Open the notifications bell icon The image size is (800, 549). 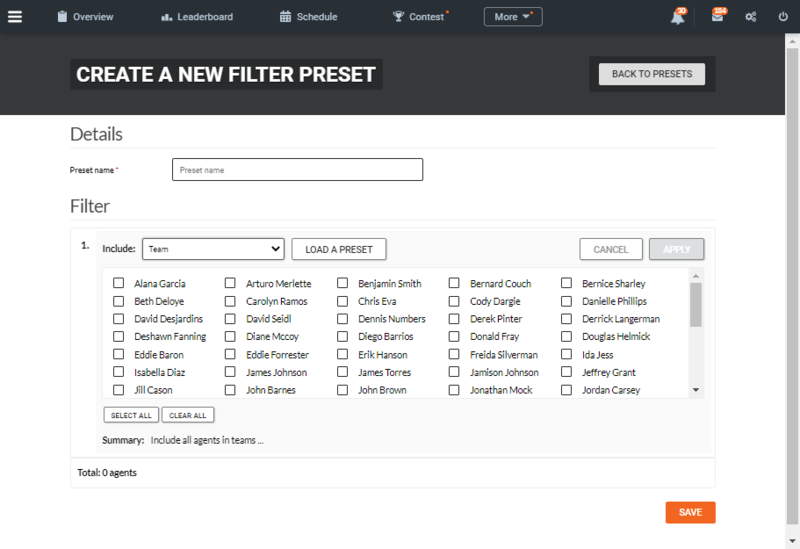click(678, 17)
